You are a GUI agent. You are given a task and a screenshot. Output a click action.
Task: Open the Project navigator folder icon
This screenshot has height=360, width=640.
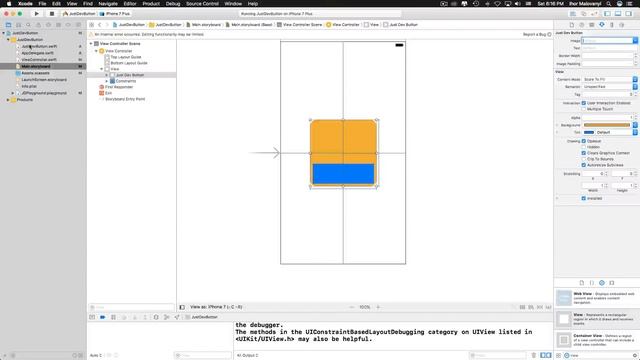point(9,25)
